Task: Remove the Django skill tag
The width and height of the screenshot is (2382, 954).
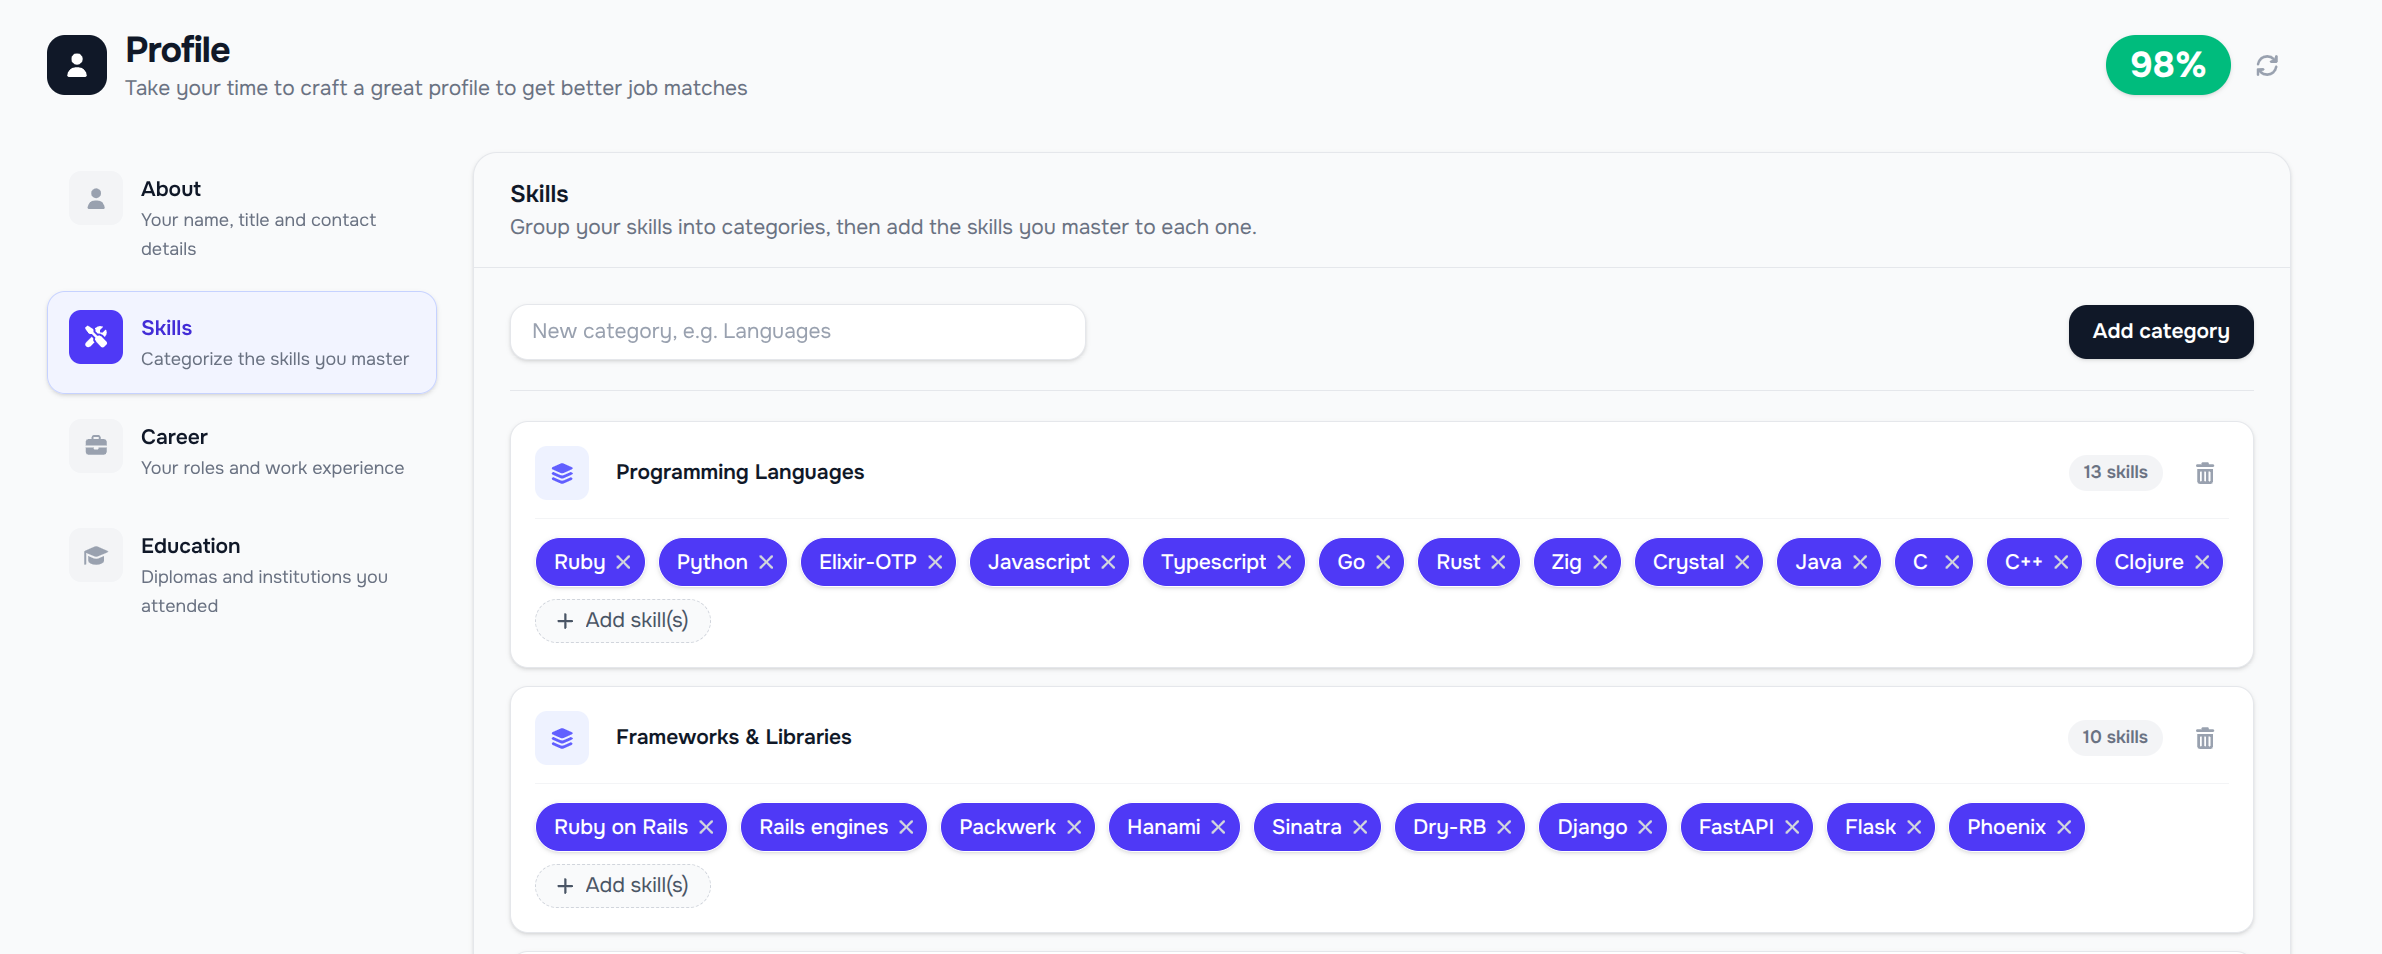Action: 1645,827
